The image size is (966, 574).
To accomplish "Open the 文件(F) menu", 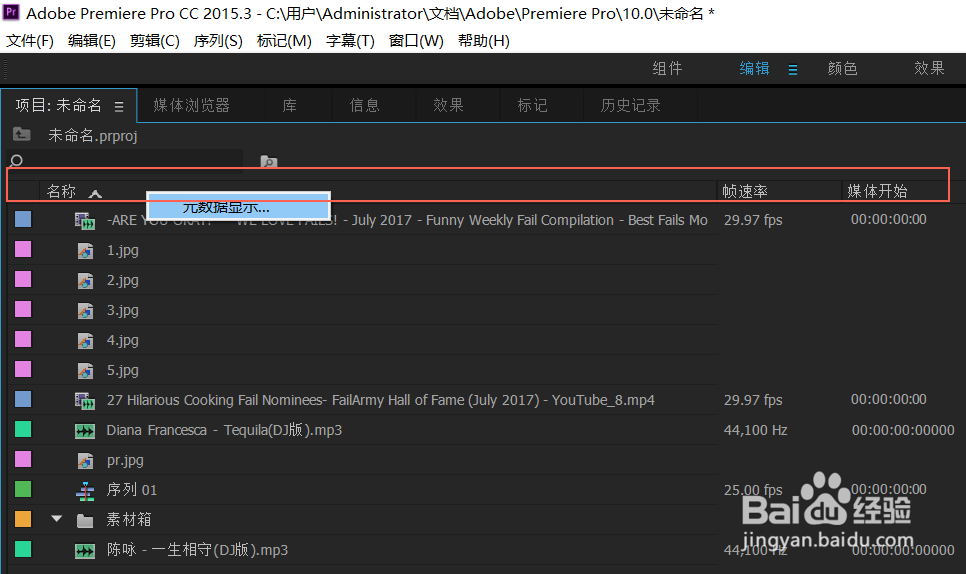I will [x=30, y=41].
